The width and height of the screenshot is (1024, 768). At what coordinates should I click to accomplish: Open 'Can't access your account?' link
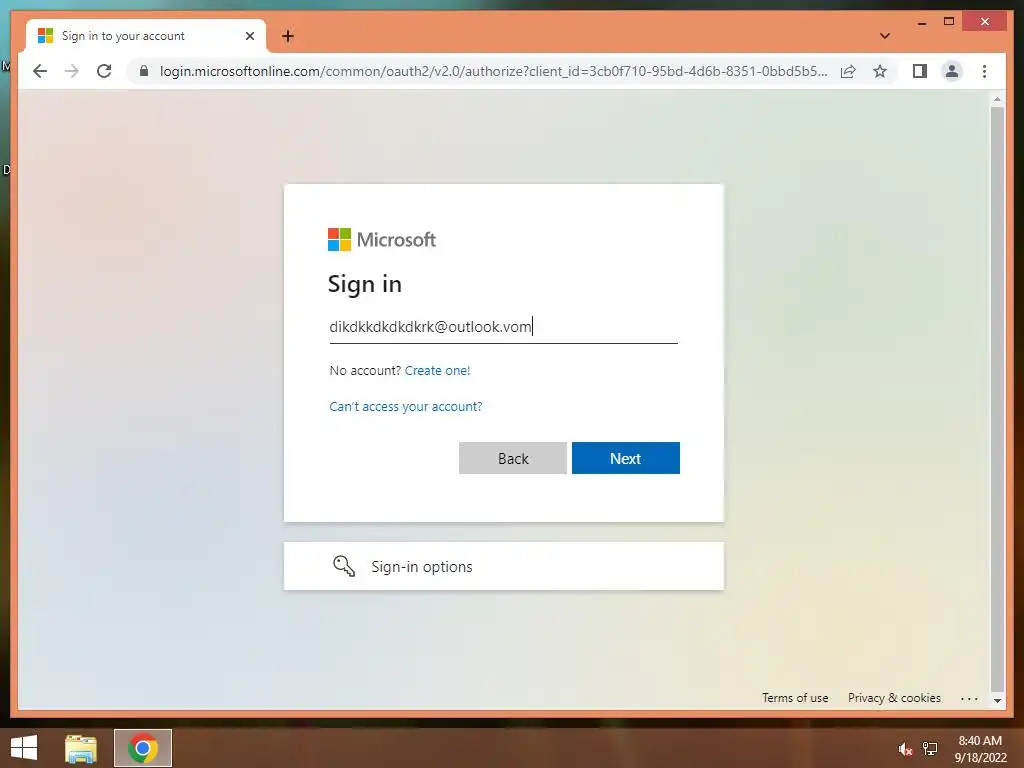tap(406, 406)
